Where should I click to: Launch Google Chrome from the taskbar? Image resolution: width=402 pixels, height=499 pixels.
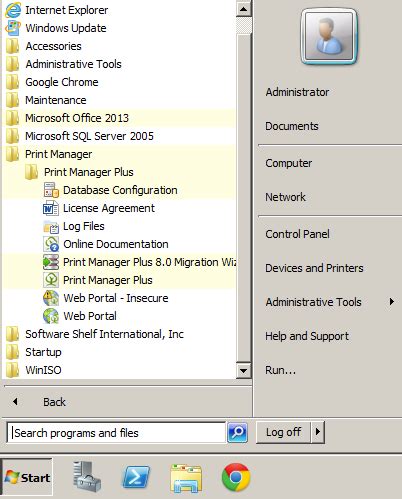[x=236, y=477]
